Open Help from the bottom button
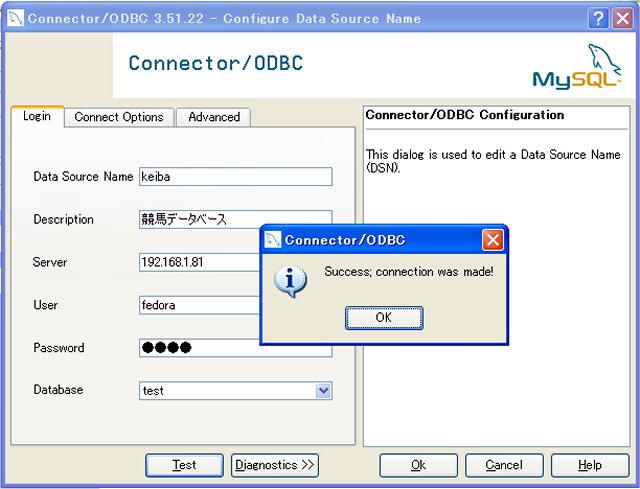 click(590, 465)
